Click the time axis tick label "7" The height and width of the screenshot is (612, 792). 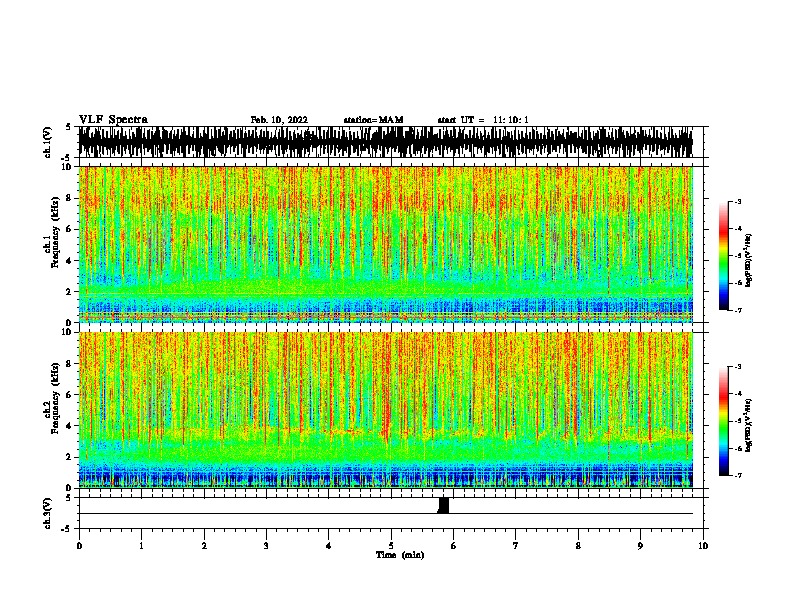click(516, 546)
